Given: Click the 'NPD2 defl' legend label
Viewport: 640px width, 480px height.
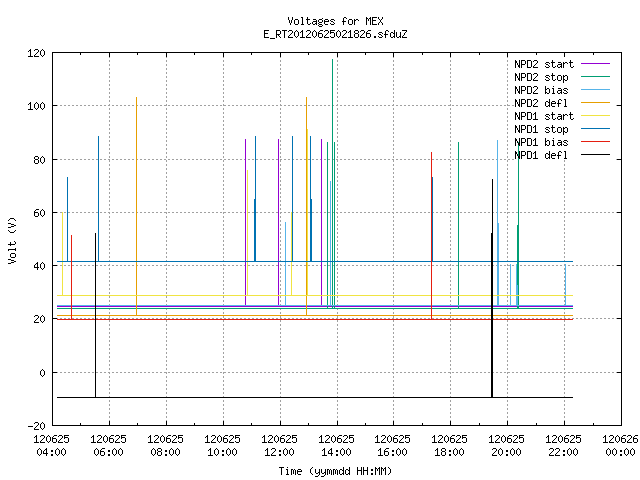Looking at the screenshot, I should coord(541,103).
